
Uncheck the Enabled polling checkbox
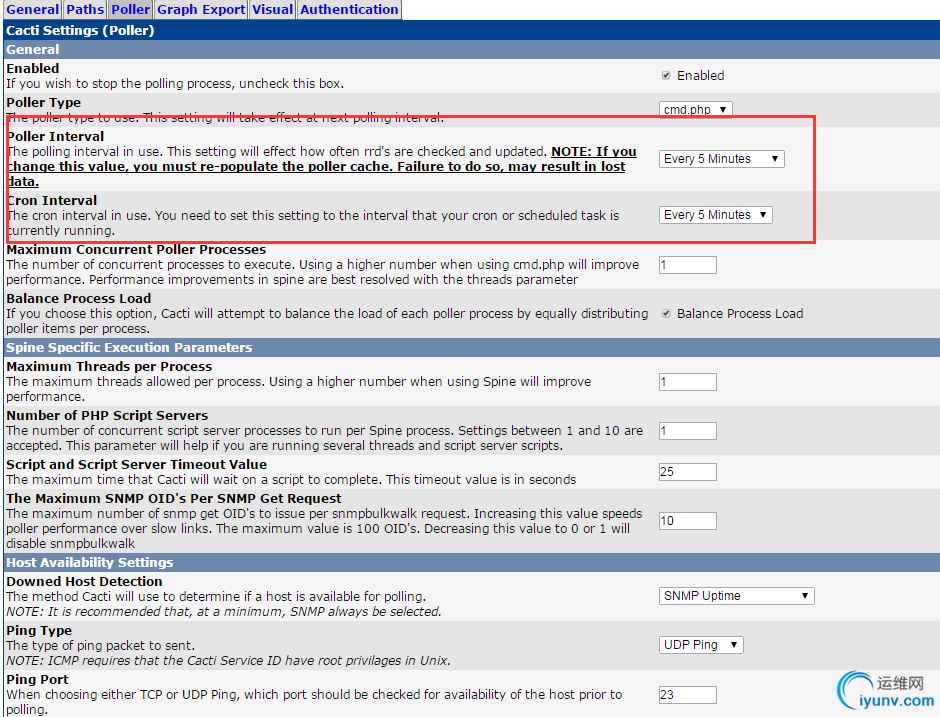666,76
